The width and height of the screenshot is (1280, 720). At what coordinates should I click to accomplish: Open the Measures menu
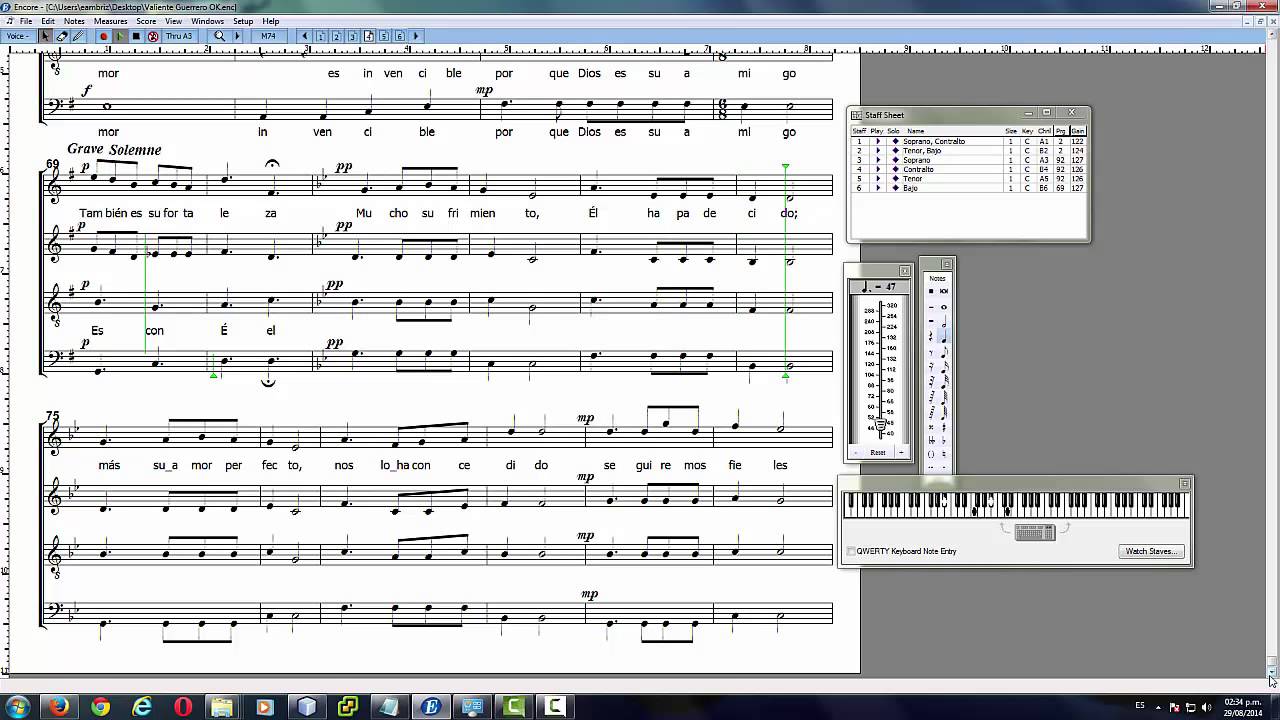pyautogui.click(x=110, y=21)
